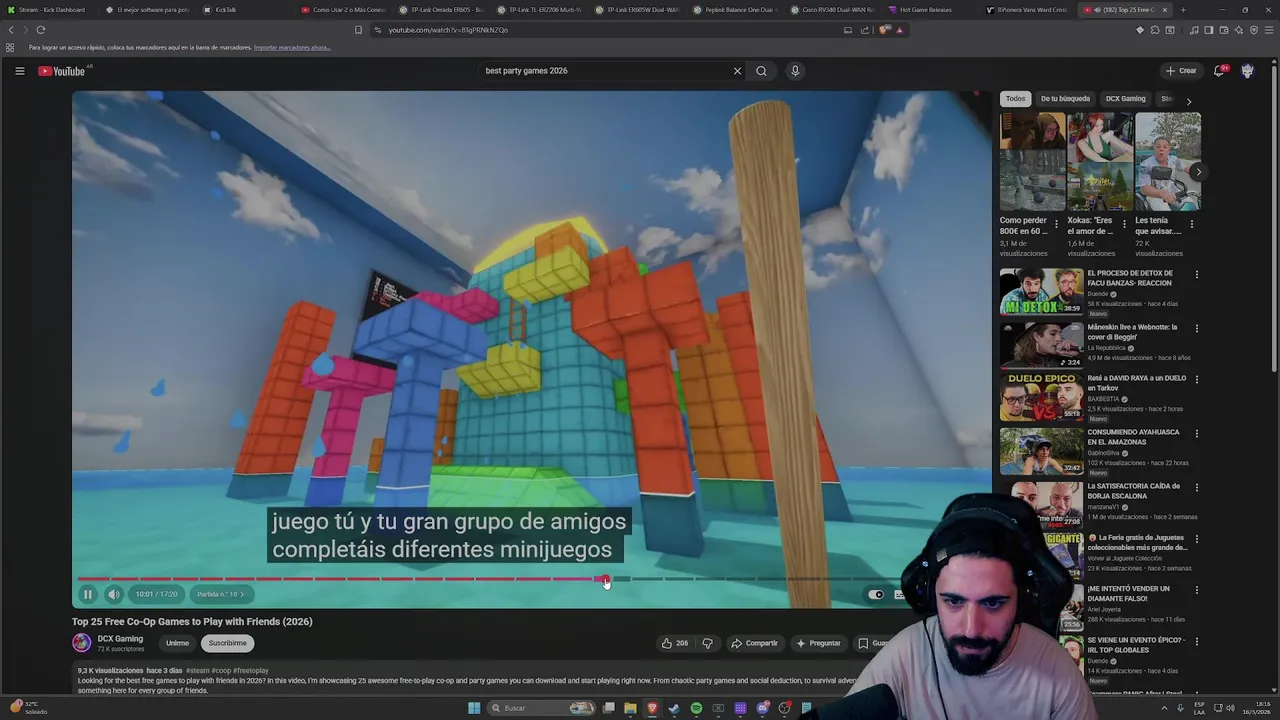1280x720 pixels.
Task: Open the 'Como perder 800€' short thumbnail
Action: click(x=1032, y=161)
